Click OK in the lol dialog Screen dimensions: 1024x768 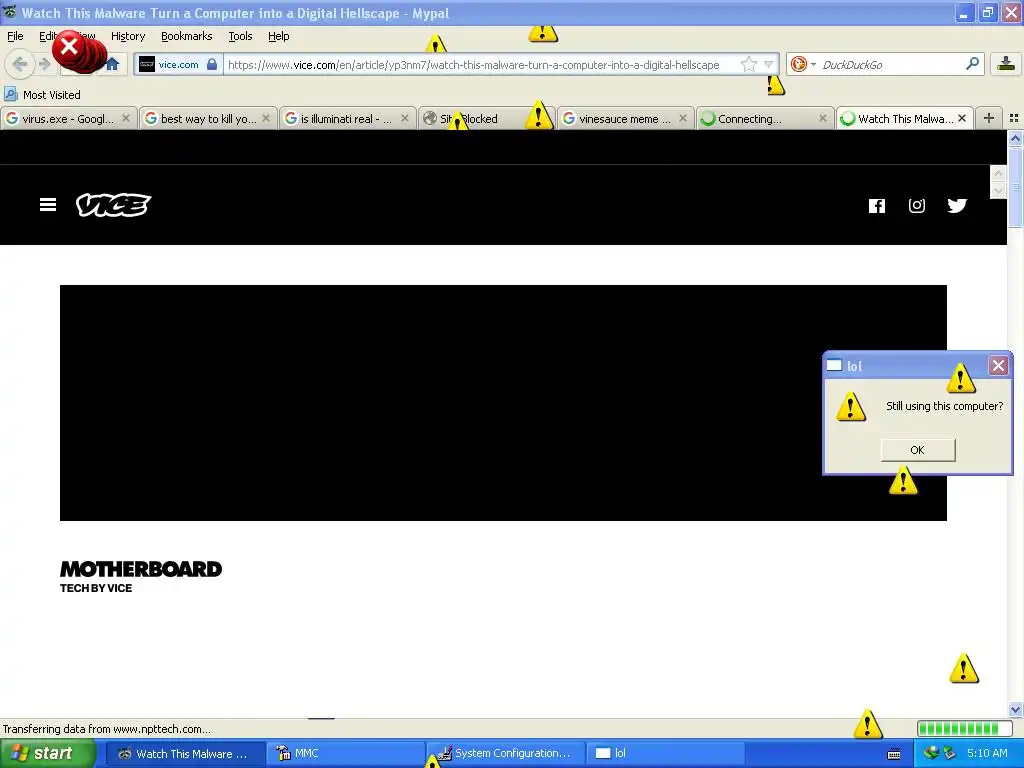918,449
